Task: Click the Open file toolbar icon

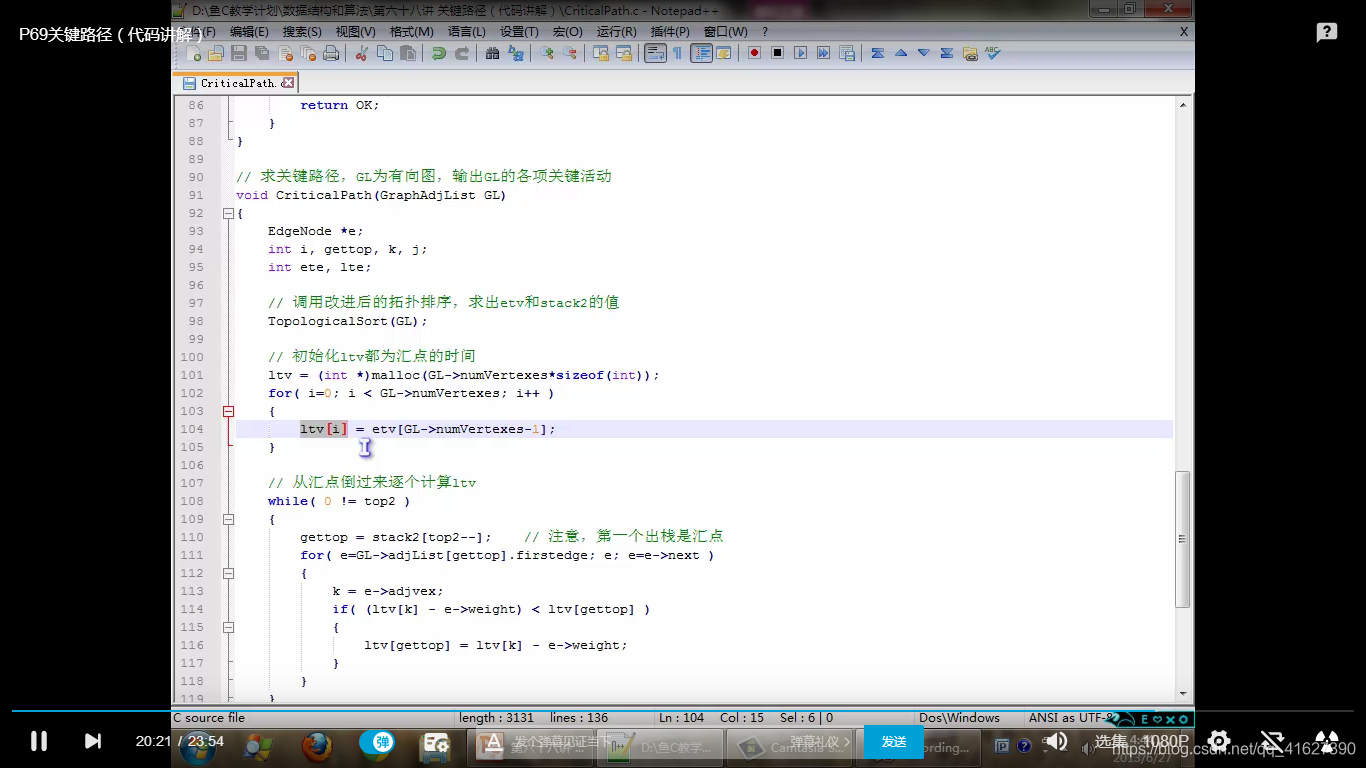Action: click(215, 53)
